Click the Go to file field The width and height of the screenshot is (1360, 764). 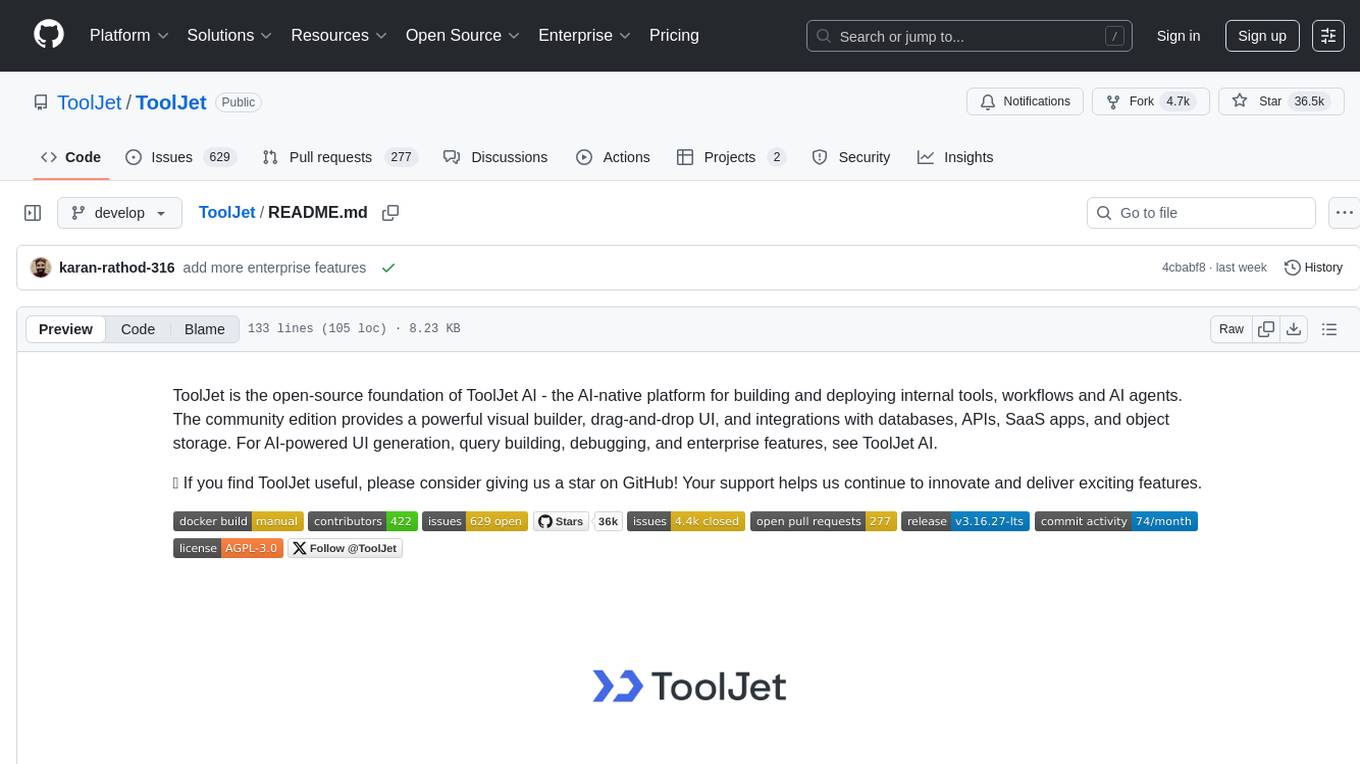1201,212
